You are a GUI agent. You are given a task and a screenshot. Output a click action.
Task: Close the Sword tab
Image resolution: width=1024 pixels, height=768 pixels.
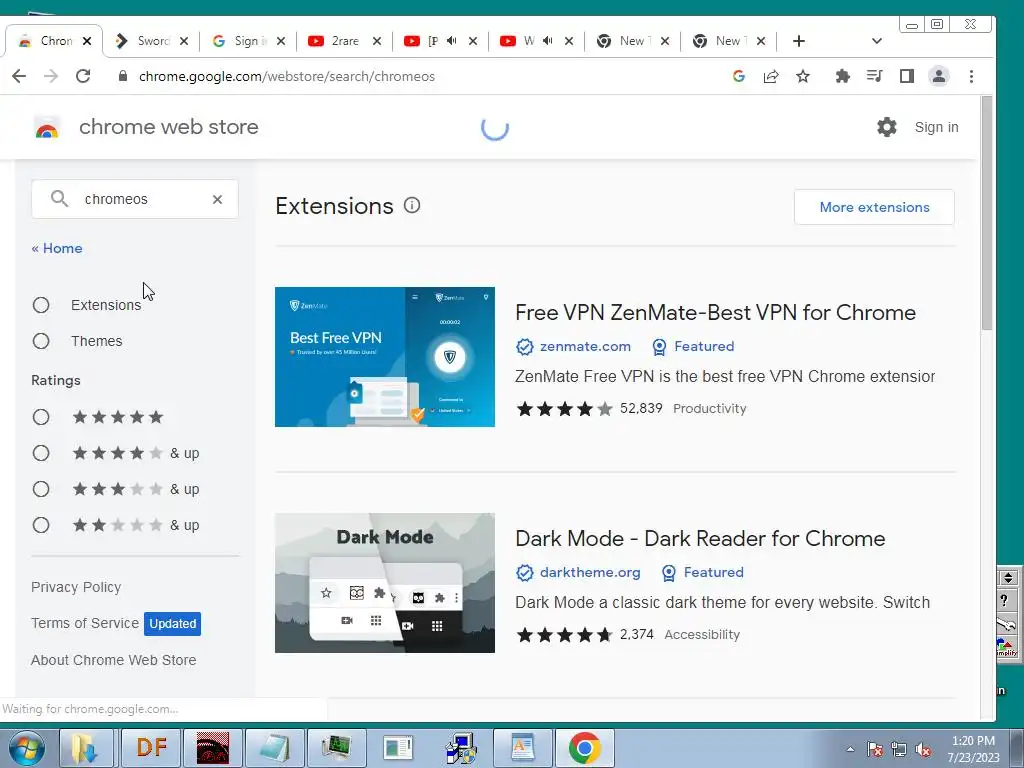[184, 41]
